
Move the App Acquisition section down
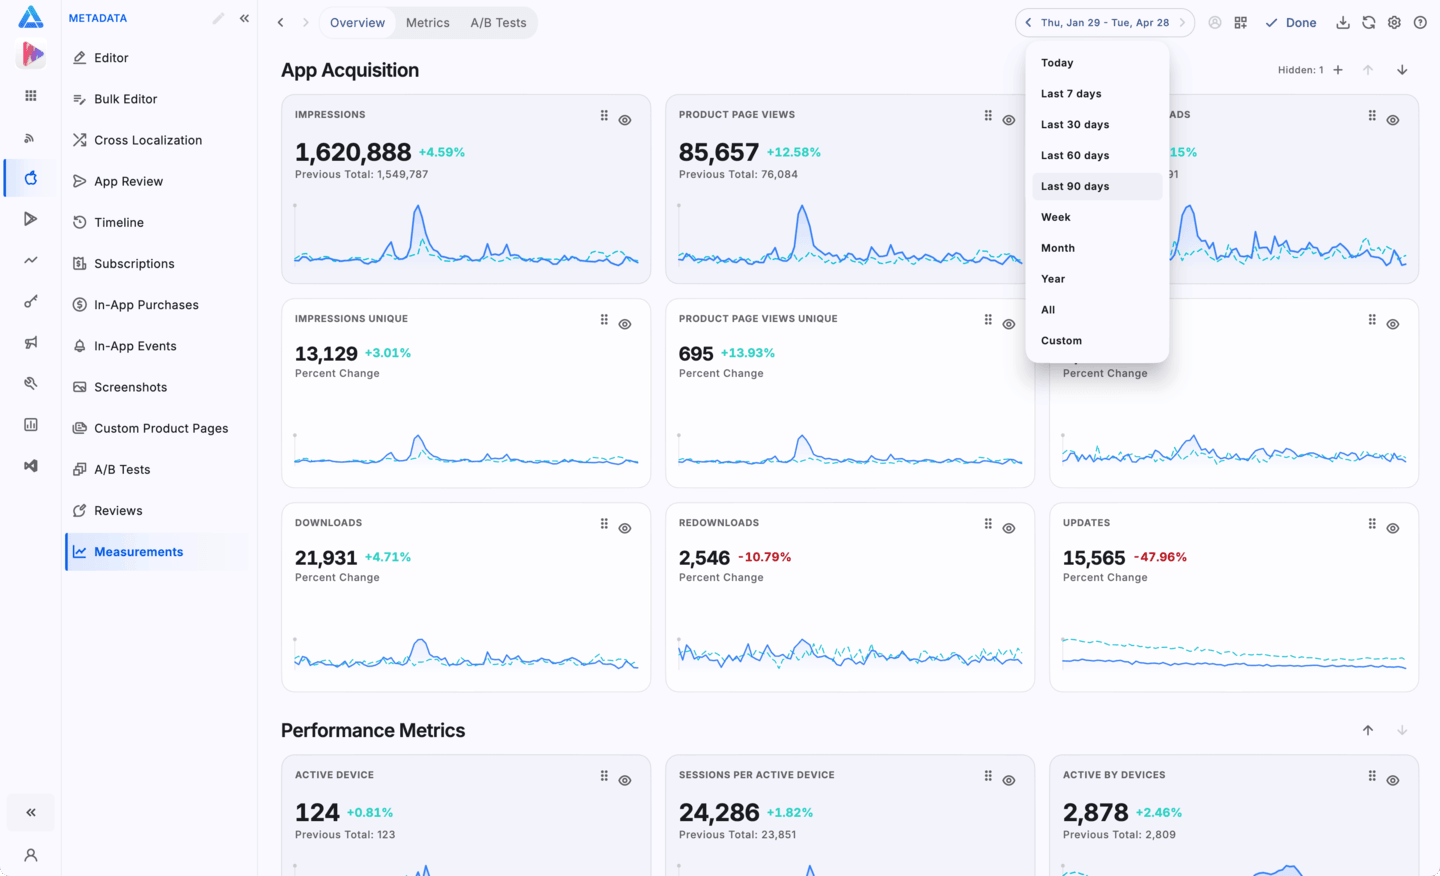pyautogui.click(x=1402, y=70)
